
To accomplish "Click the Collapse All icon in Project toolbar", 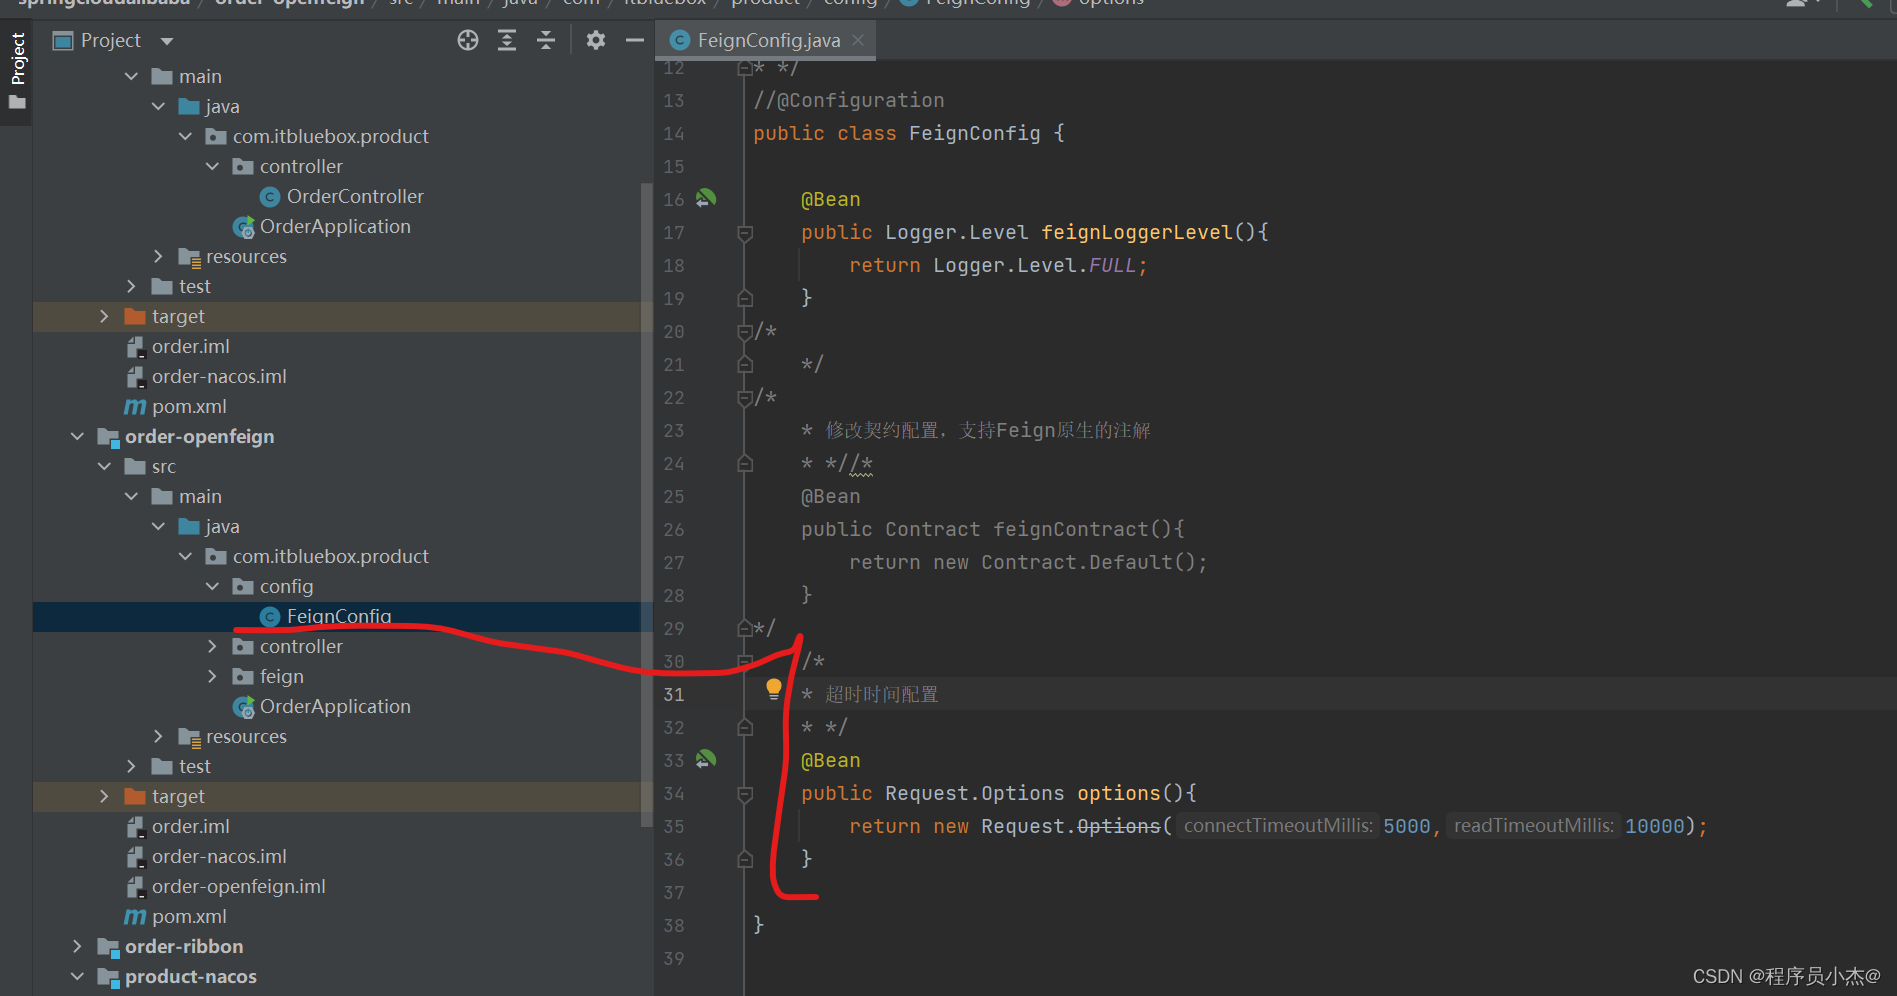I will point(546,40).
